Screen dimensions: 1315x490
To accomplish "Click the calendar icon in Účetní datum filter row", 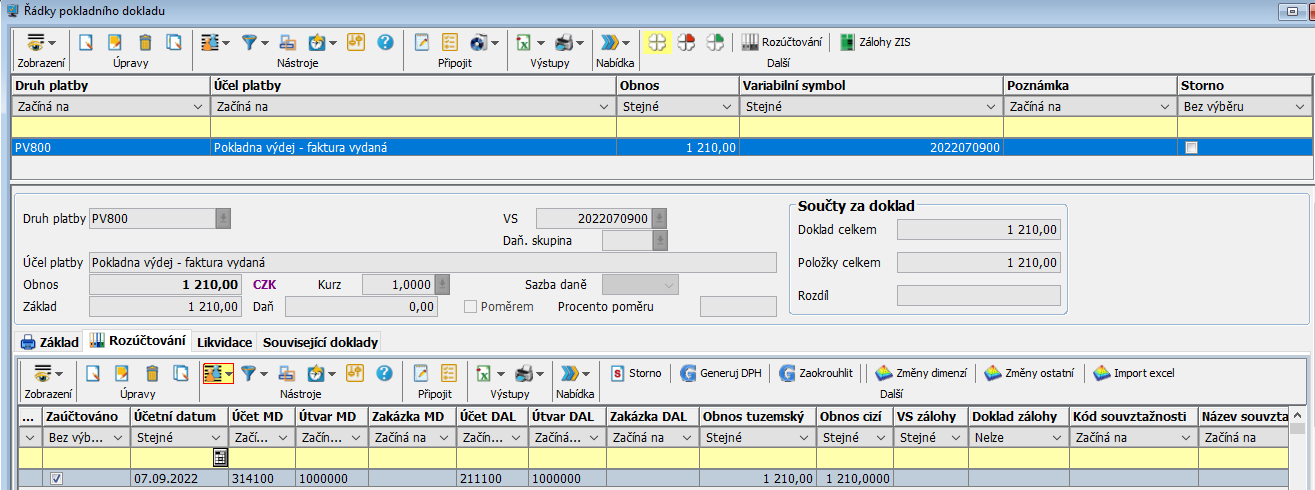I will [219, 457].
